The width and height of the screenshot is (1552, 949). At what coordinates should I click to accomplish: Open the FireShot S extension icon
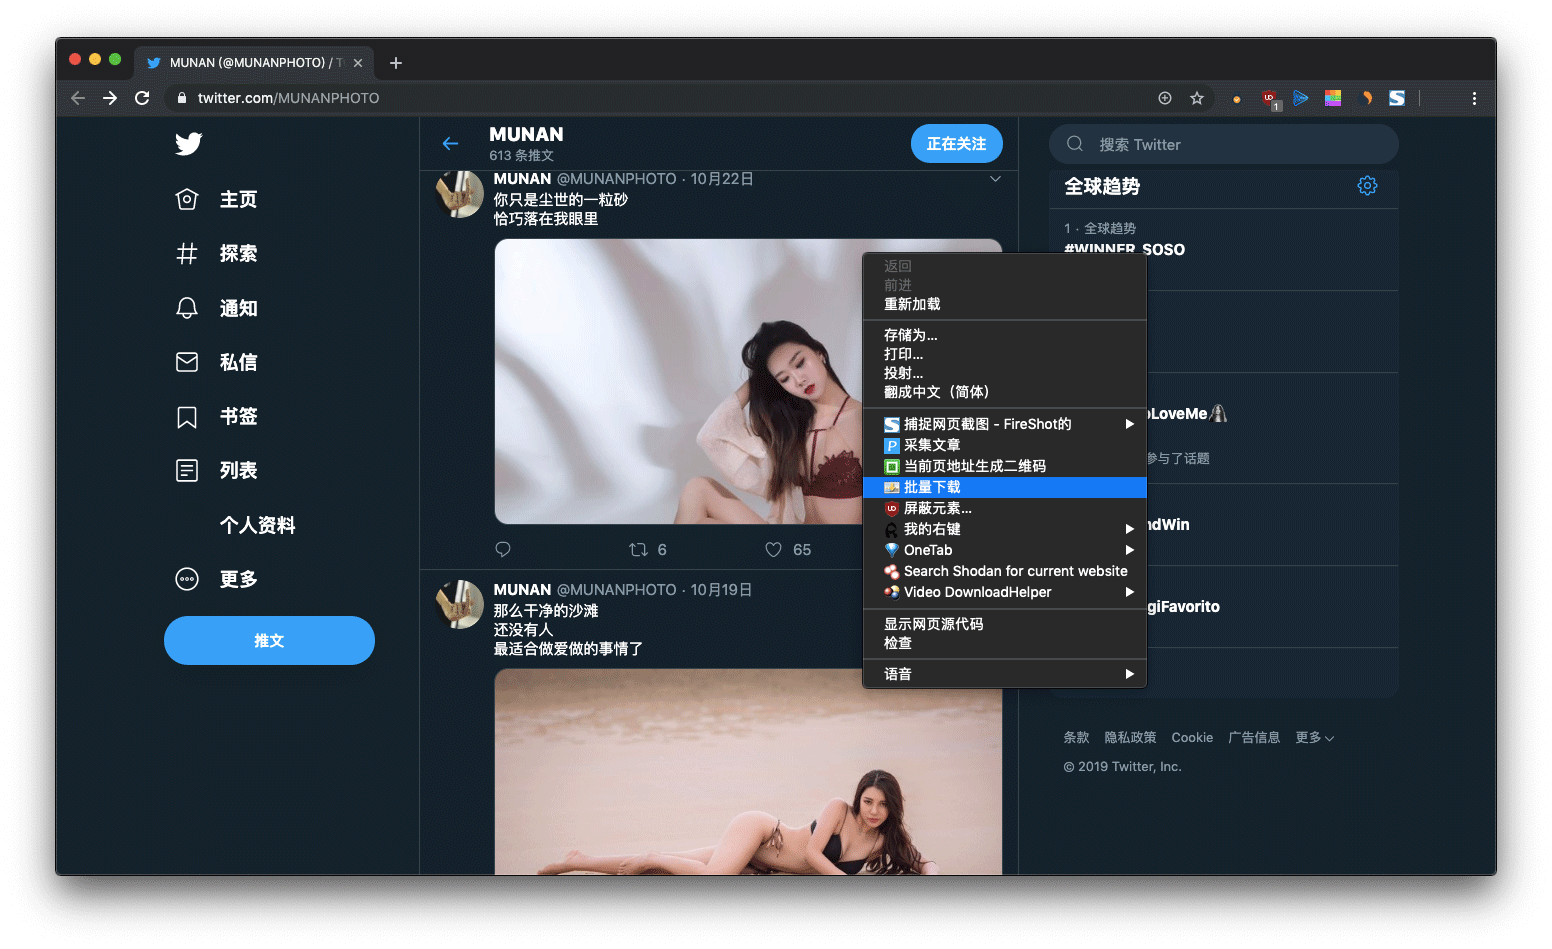click(x=1397, y=98)
